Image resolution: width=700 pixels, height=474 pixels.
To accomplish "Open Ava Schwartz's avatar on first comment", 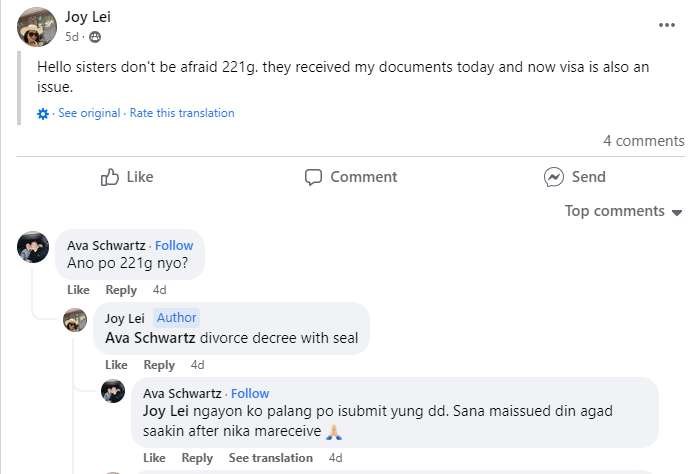I will [x=33, y=246].
